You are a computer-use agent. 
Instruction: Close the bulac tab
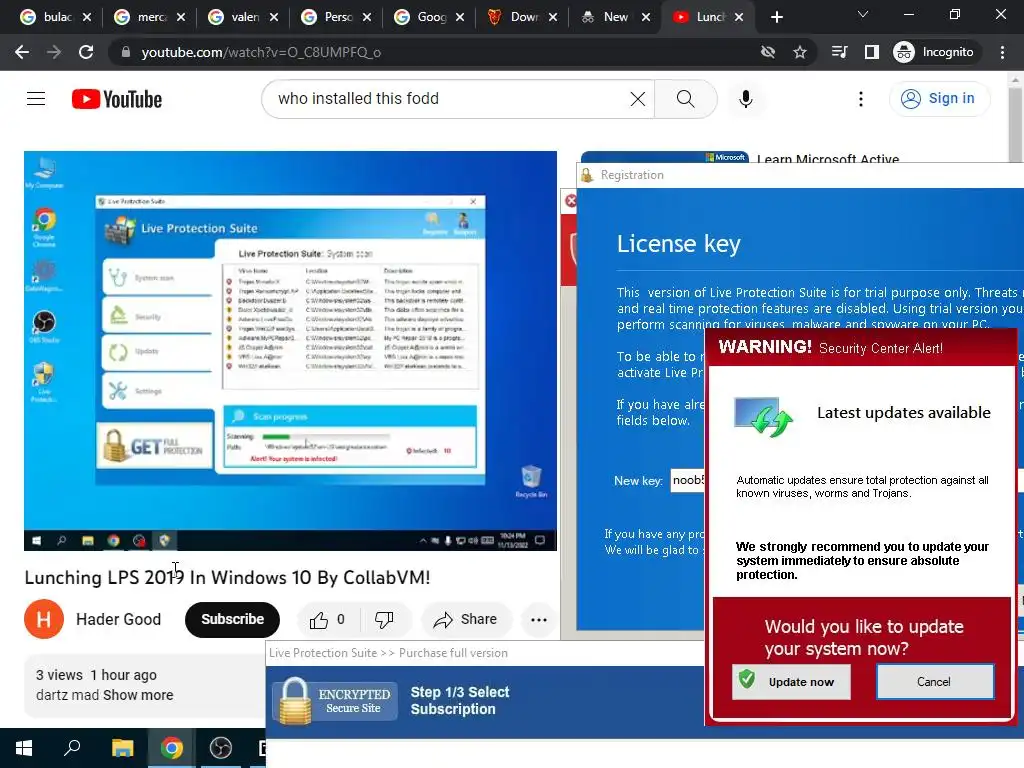click(x=87, y=17)
